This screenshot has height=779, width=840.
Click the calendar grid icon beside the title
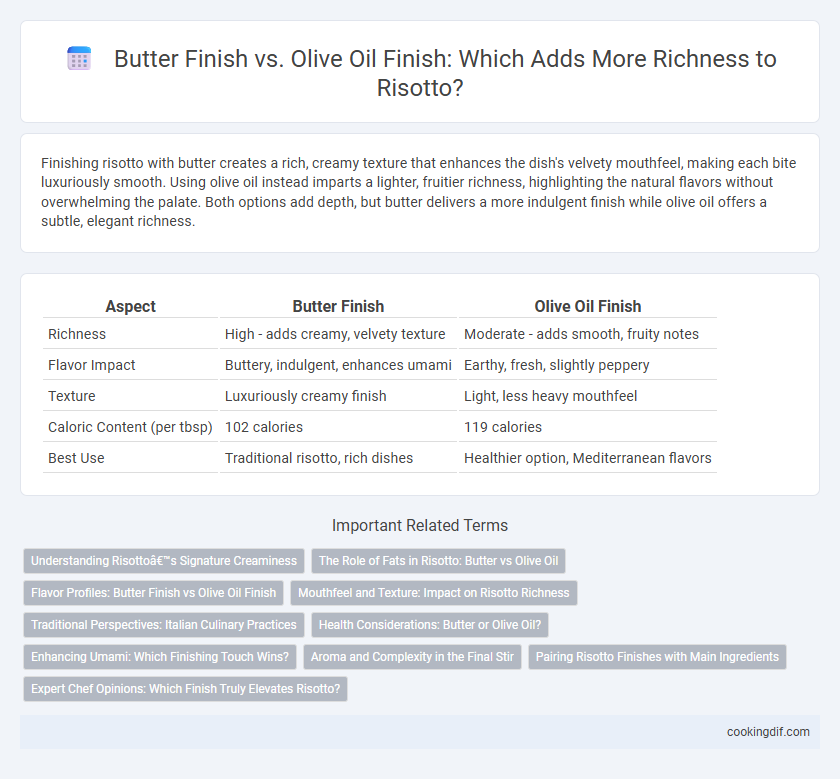click(x=79, y=59)
